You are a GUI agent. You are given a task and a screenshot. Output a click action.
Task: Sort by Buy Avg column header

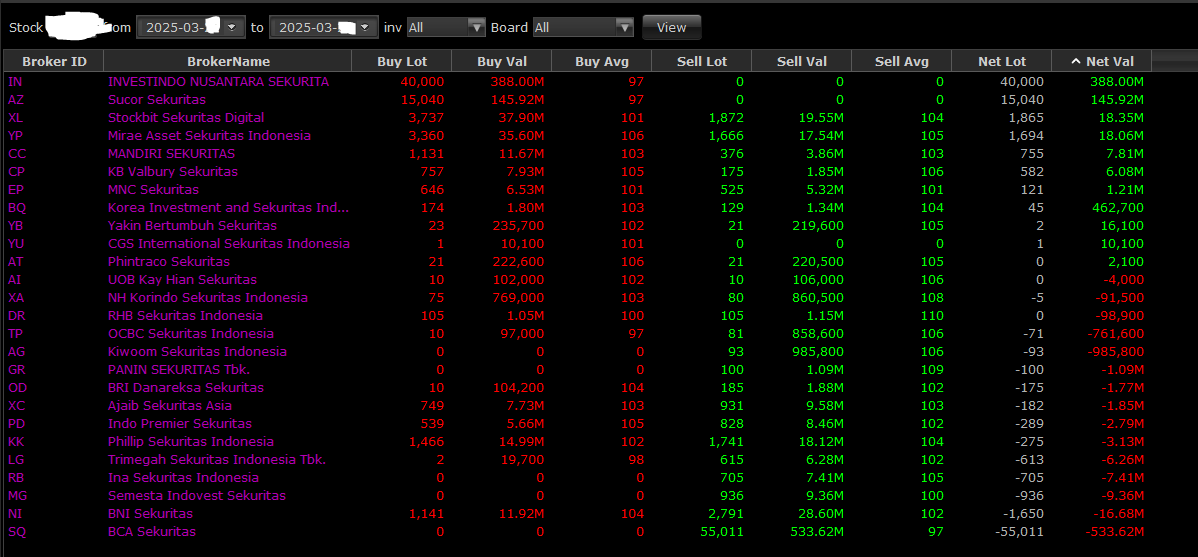[602, 61]
